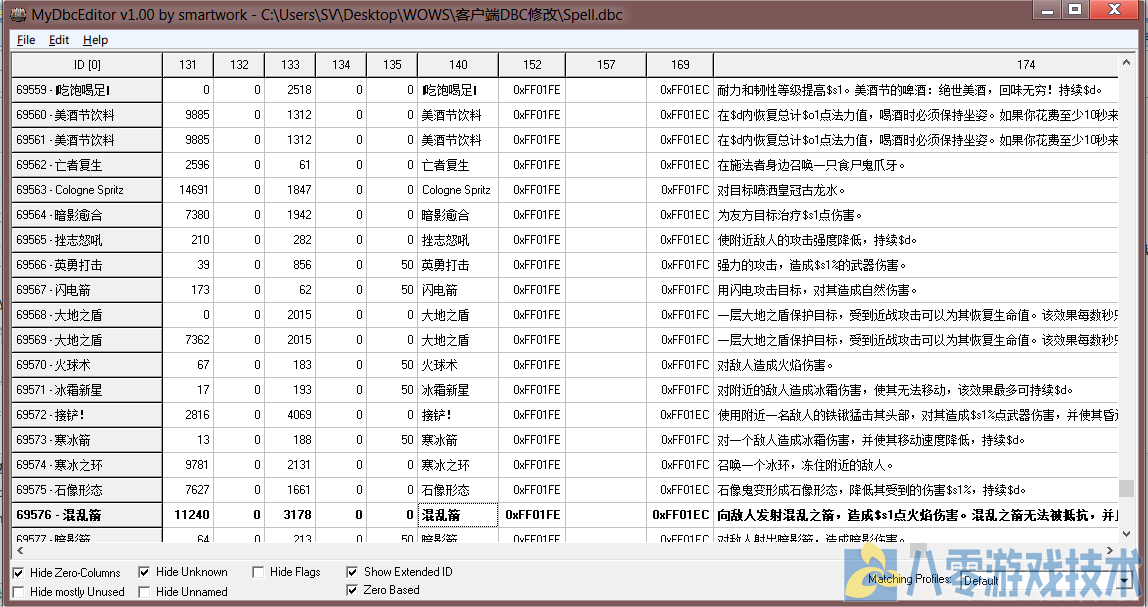This screenshot has height=607, width=1148.
Task: Select row header 69573 - 寒冰箭
Action: 86,439
